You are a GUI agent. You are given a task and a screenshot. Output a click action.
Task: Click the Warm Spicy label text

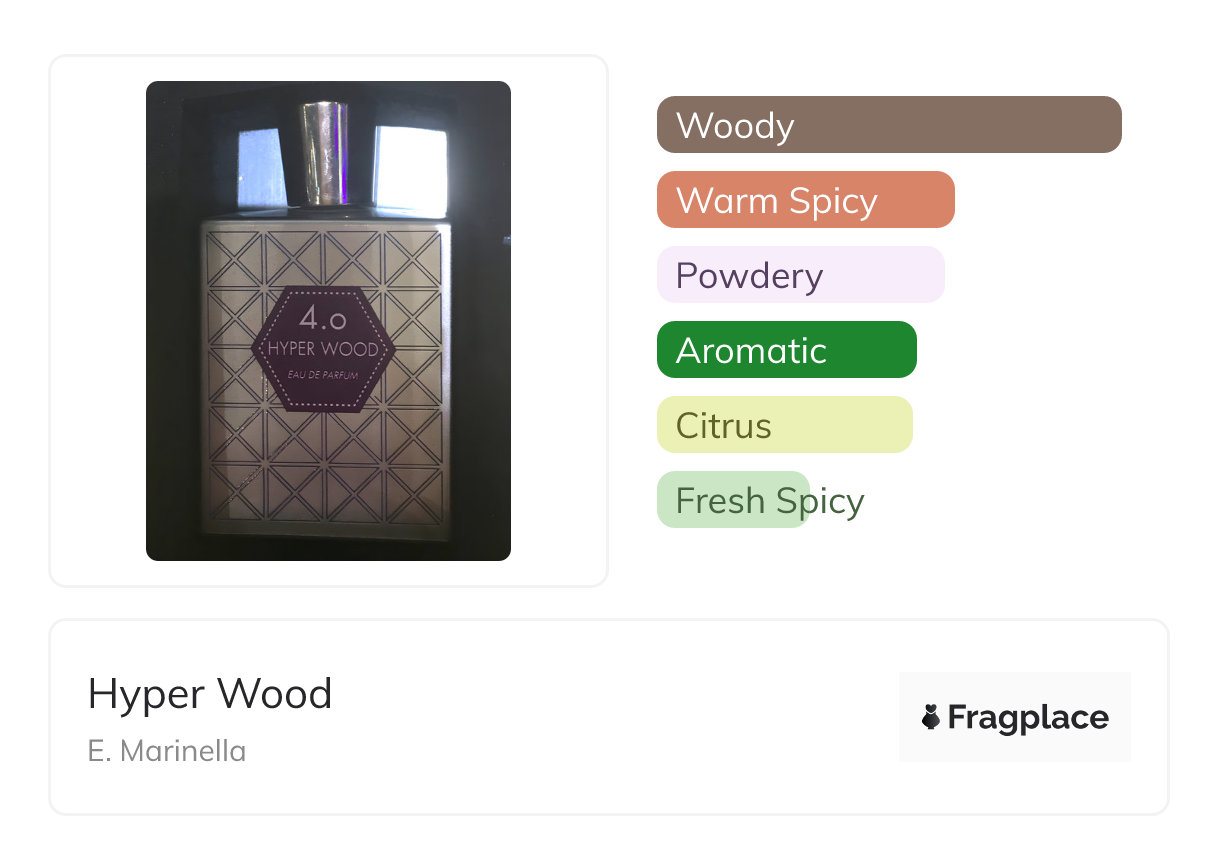[777, 201]
